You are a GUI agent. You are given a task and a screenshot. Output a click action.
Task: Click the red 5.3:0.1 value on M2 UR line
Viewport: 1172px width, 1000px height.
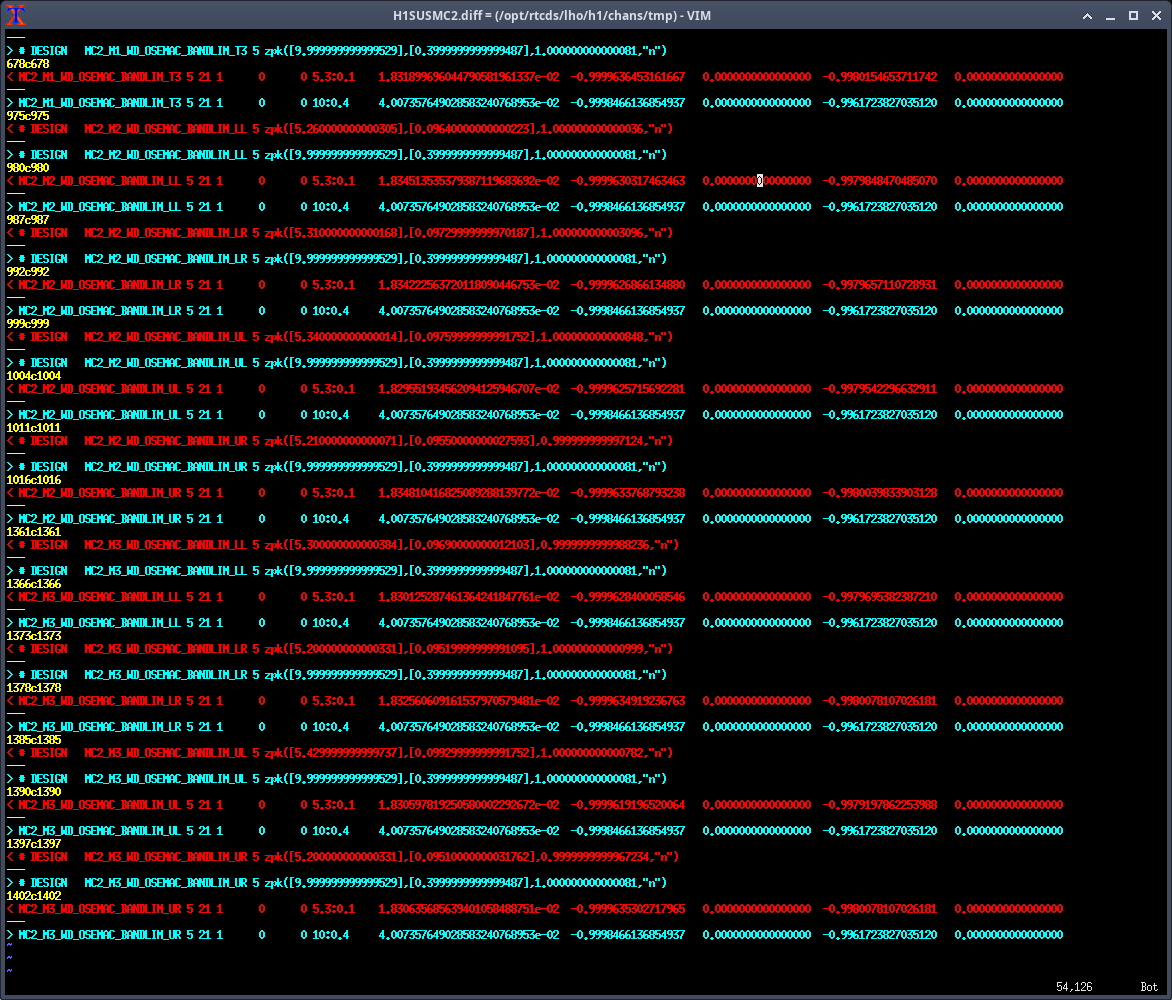point(333,492)
